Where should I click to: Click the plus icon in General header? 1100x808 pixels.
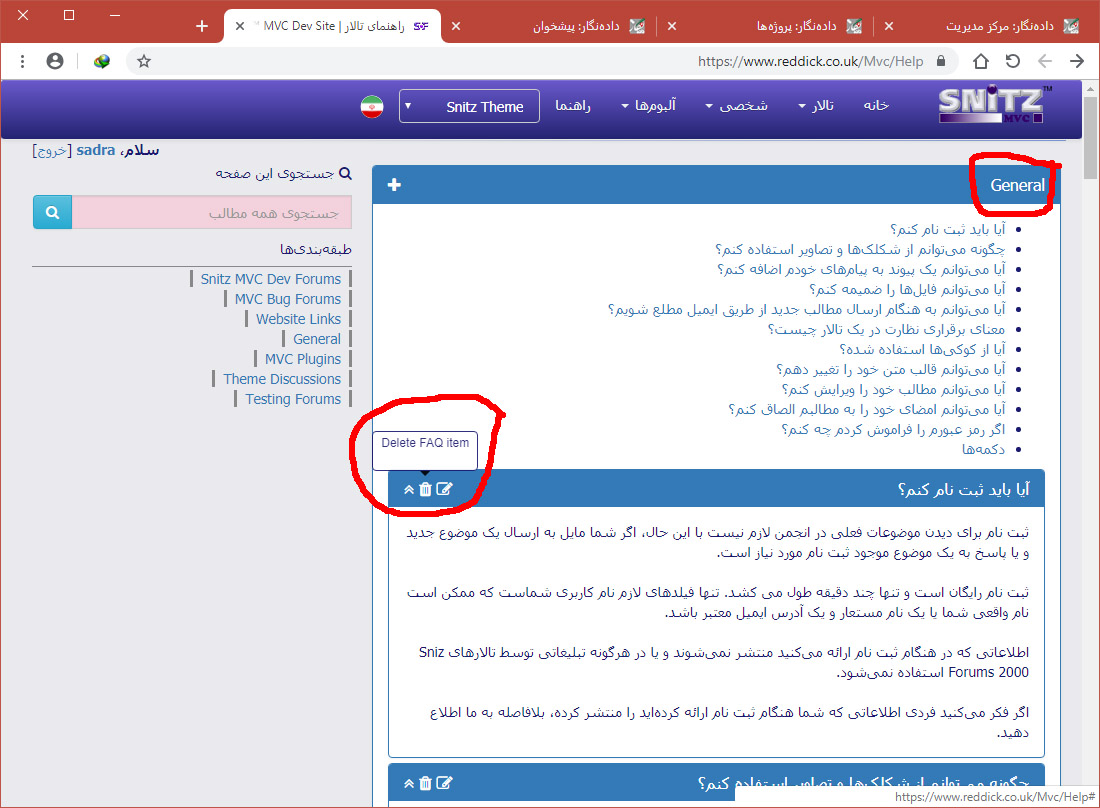coord(394,185)
